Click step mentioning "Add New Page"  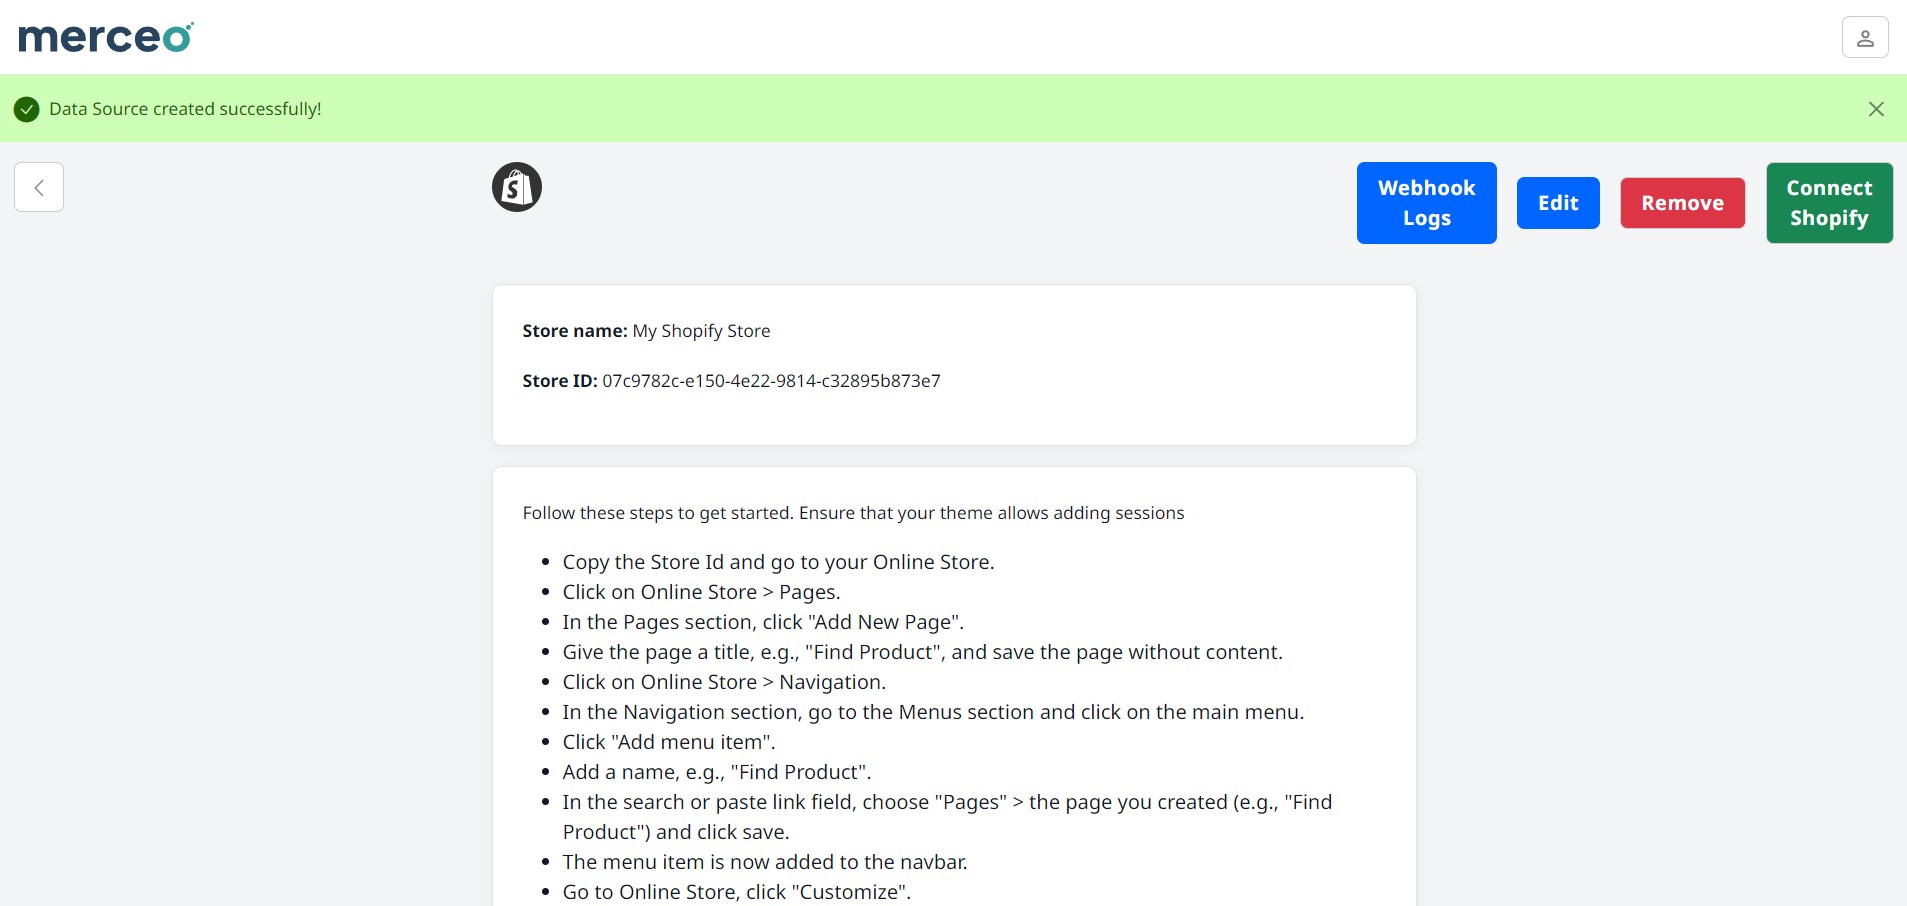coord(763,622)
